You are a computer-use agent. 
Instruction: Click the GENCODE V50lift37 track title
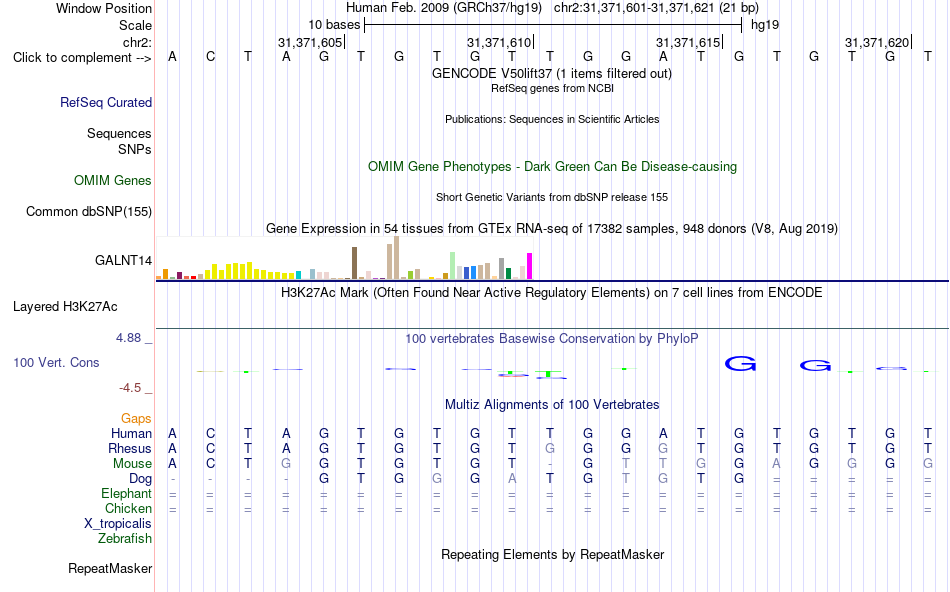pos(552,73)
